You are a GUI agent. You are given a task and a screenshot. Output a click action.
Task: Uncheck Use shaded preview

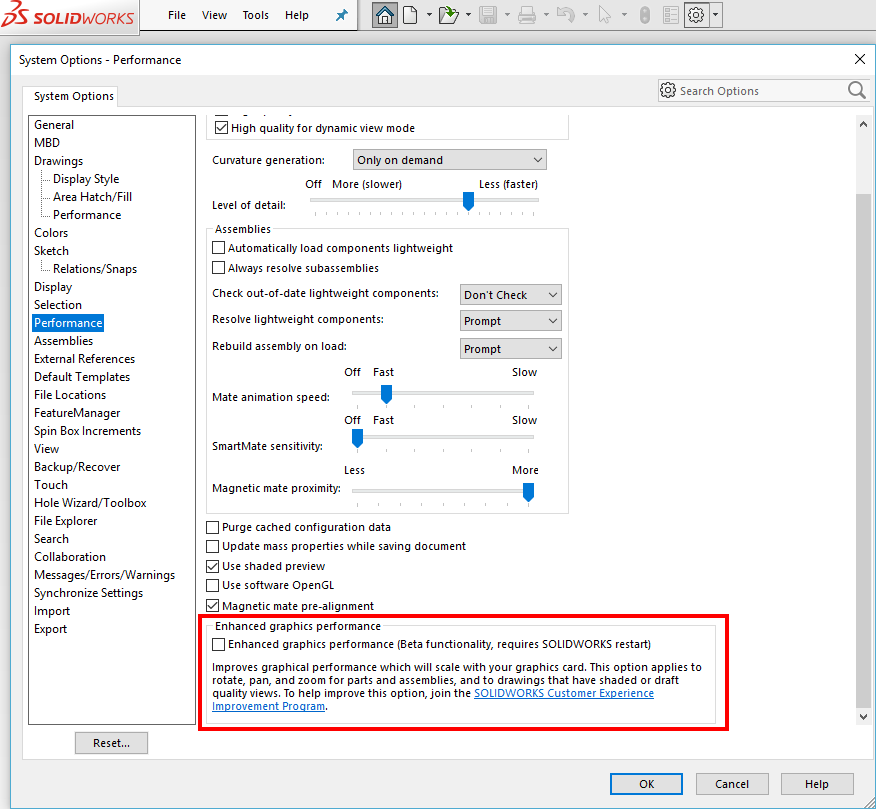pos(212,566)
